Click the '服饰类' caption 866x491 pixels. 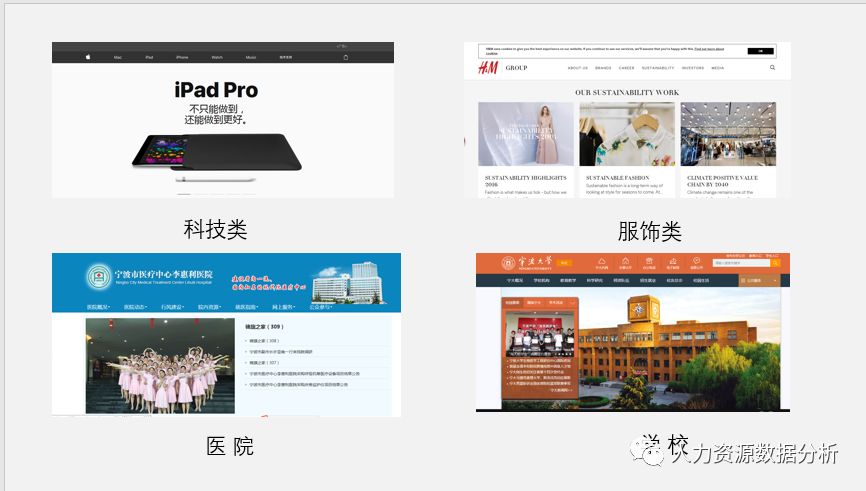[650, 231]
